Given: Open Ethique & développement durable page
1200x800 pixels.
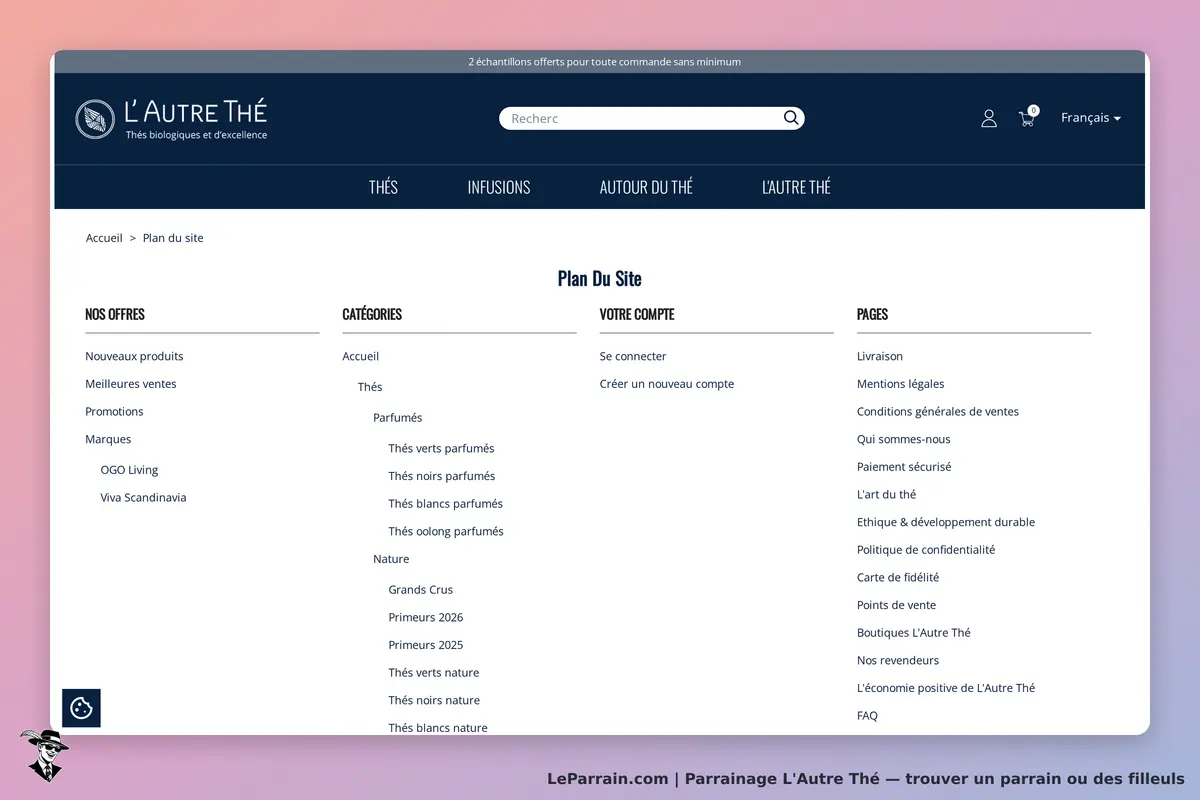Looking at the screenshot, I should 946,522.
